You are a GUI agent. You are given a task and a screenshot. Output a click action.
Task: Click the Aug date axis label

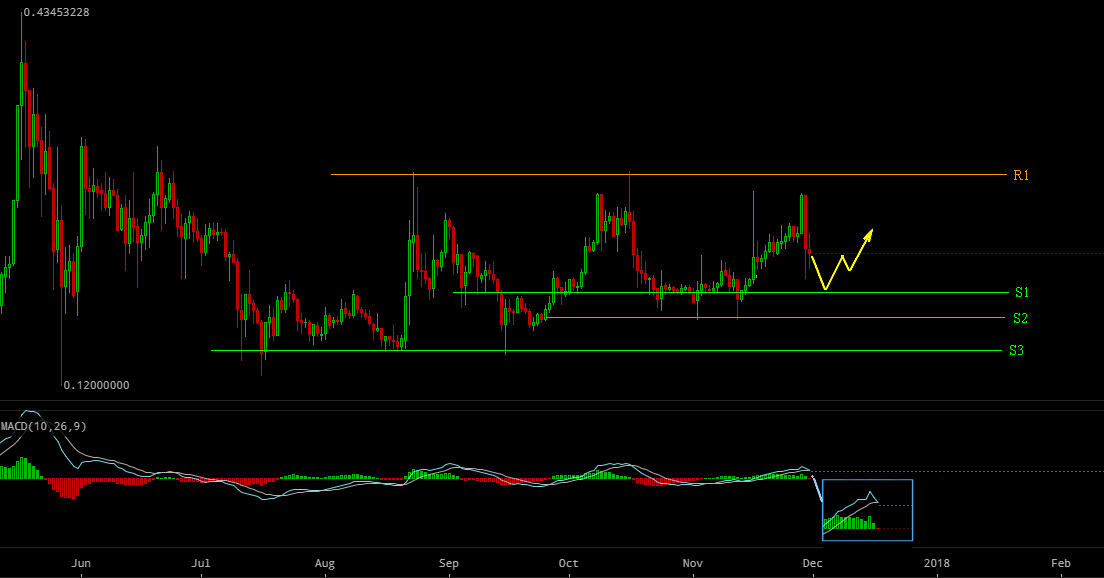point(325,563)
